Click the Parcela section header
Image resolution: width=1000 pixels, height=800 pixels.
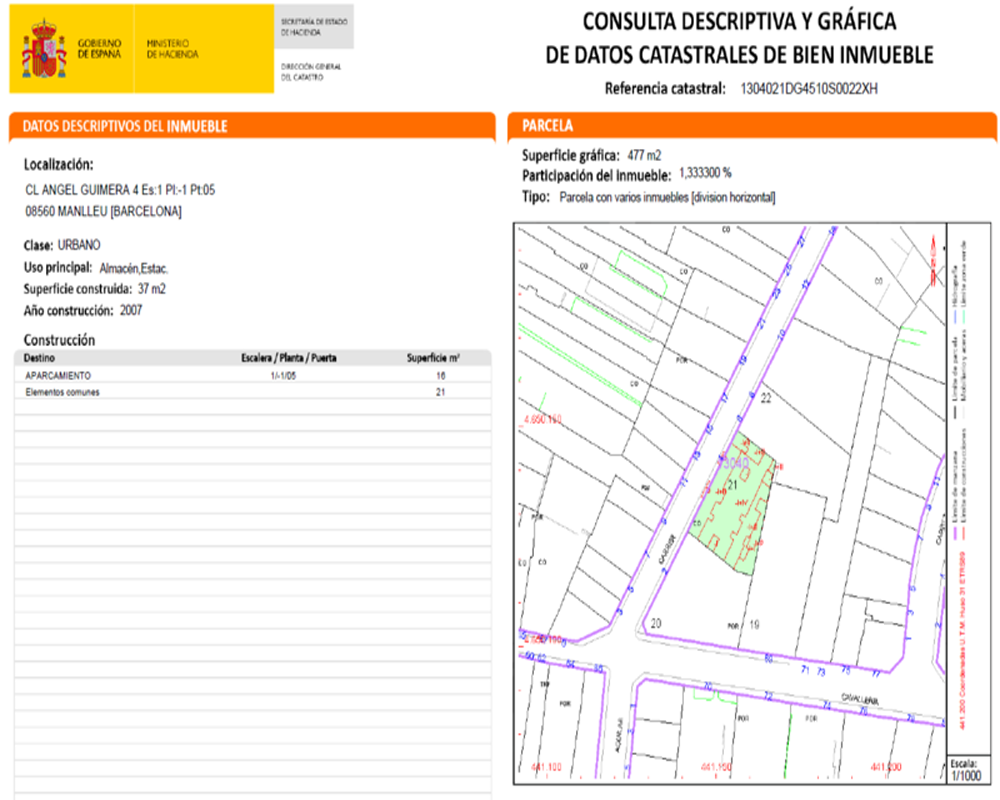[752, 126]
